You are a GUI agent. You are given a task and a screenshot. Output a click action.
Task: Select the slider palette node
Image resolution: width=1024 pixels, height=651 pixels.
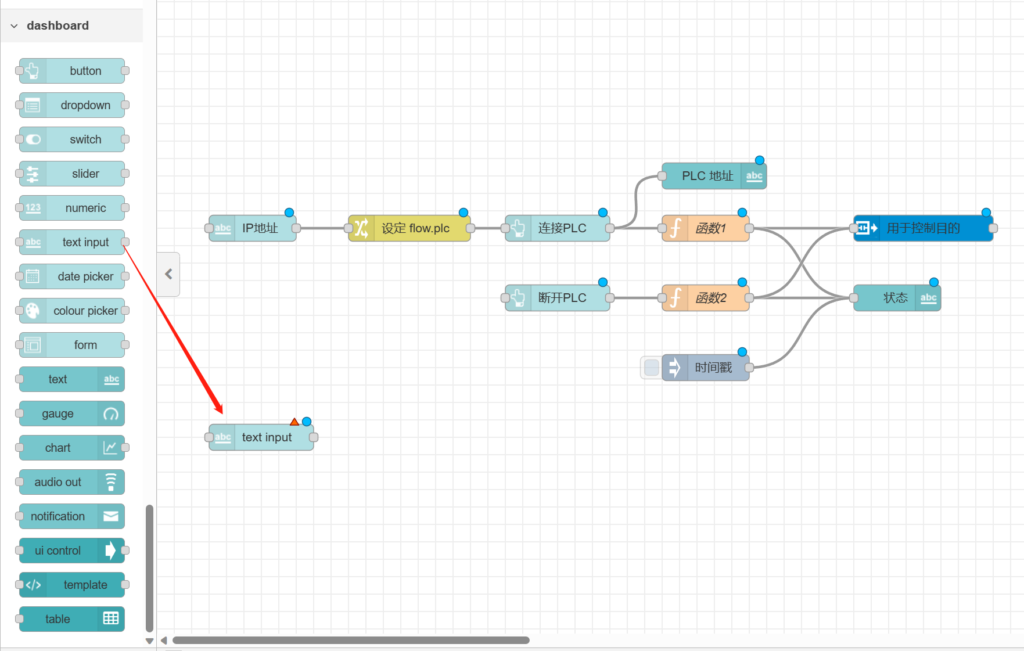click(x=72, y=174)
